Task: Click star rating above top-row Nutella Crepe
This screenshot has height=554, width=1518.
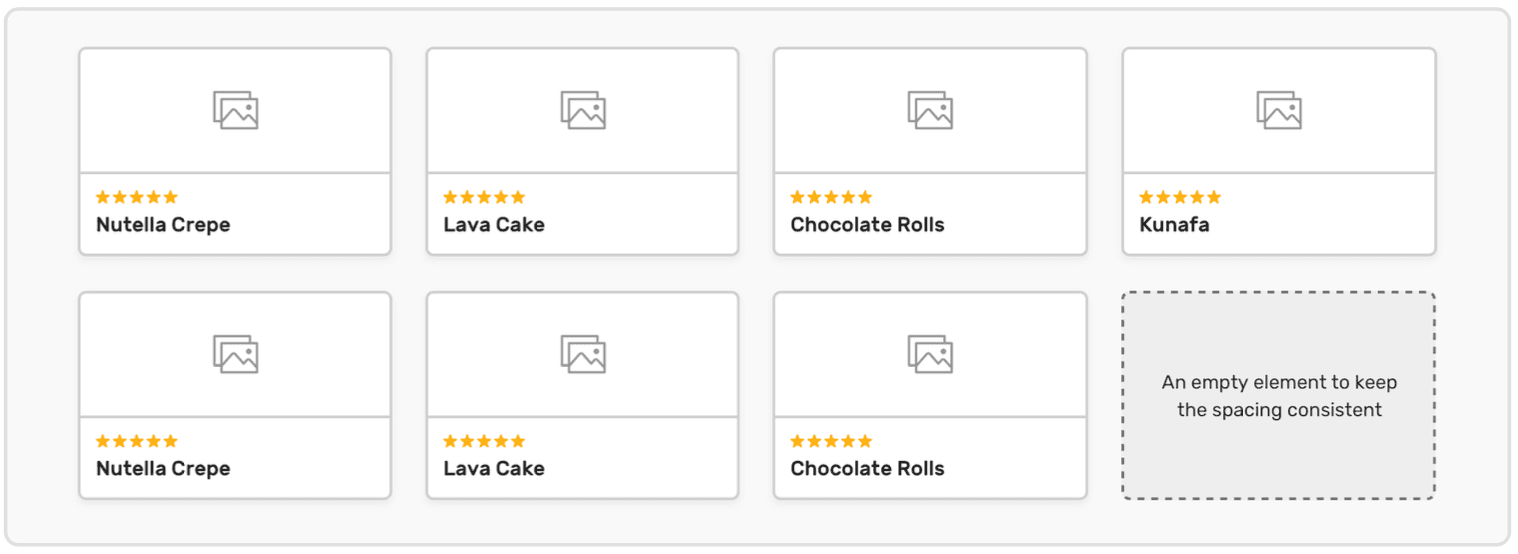Action: pyautogui.click(x=137, y=197)
